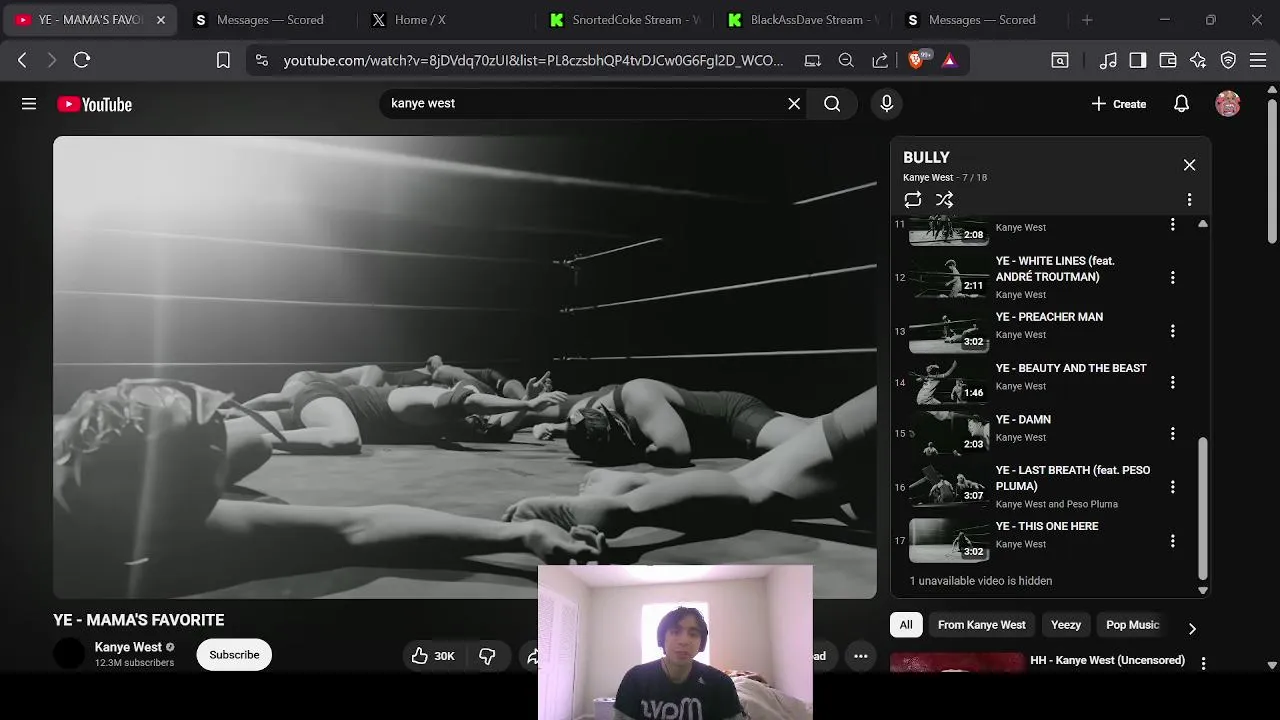This screenshot has height=720, width=1280.
Task: Open Brave VPN shield icon
Action: pos(1228,60)
